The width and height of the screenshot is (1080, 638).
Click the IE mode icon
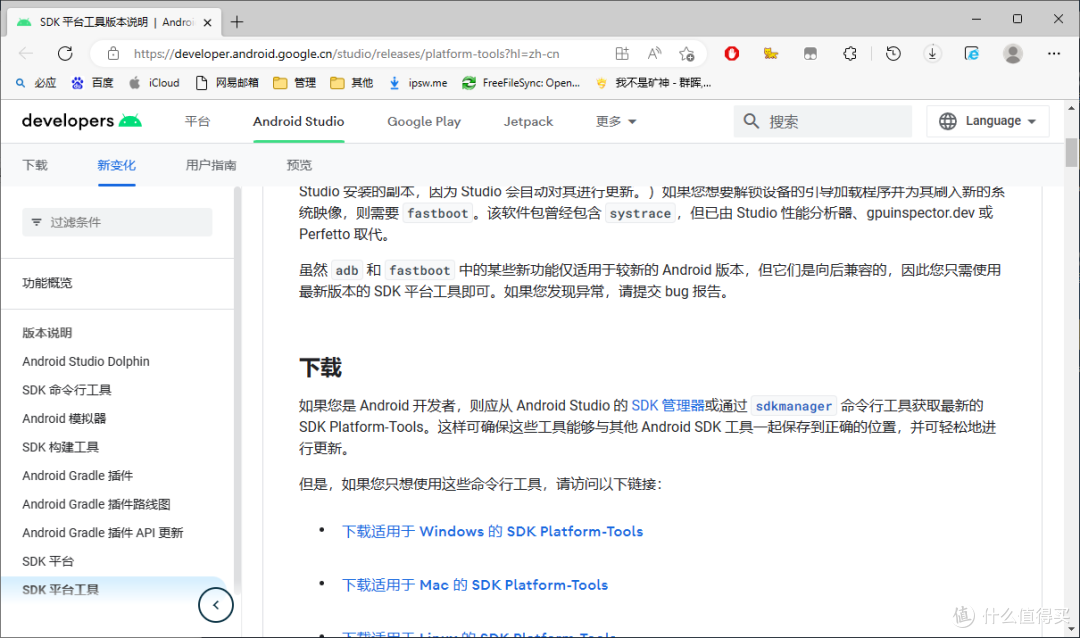(x=972, y=54)
